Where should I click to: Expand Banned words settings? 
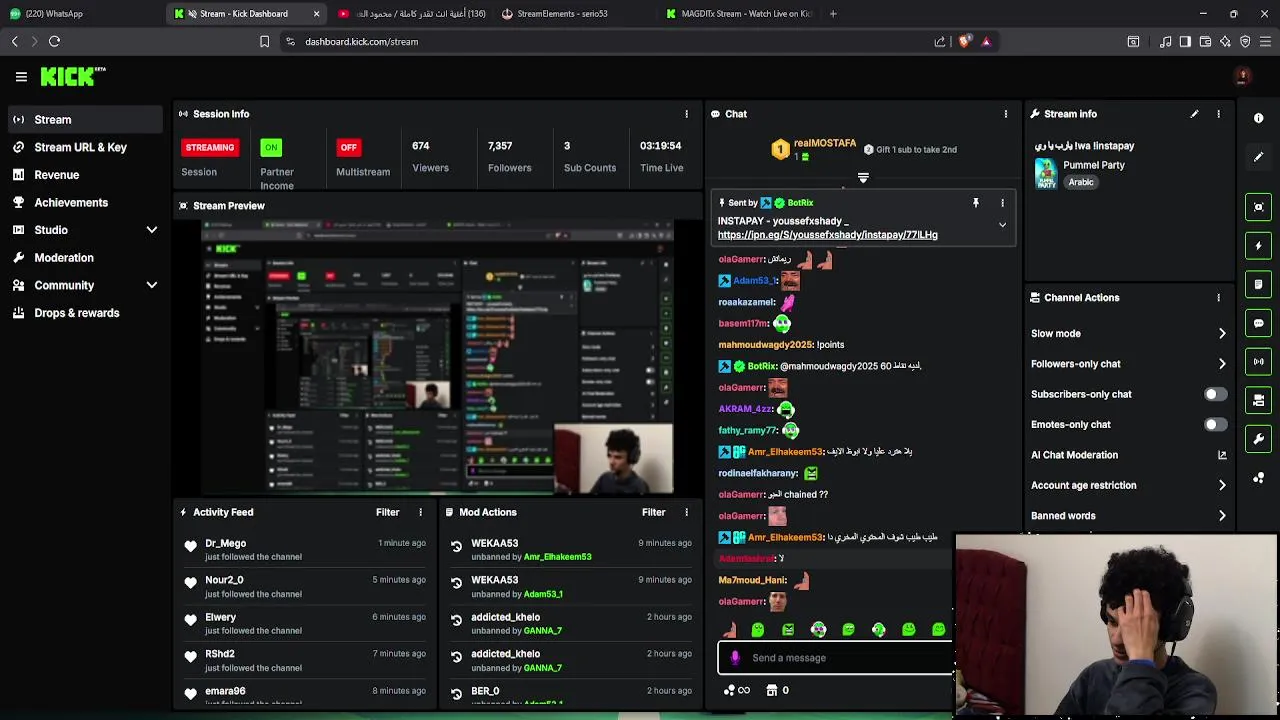click(1222, 516)
